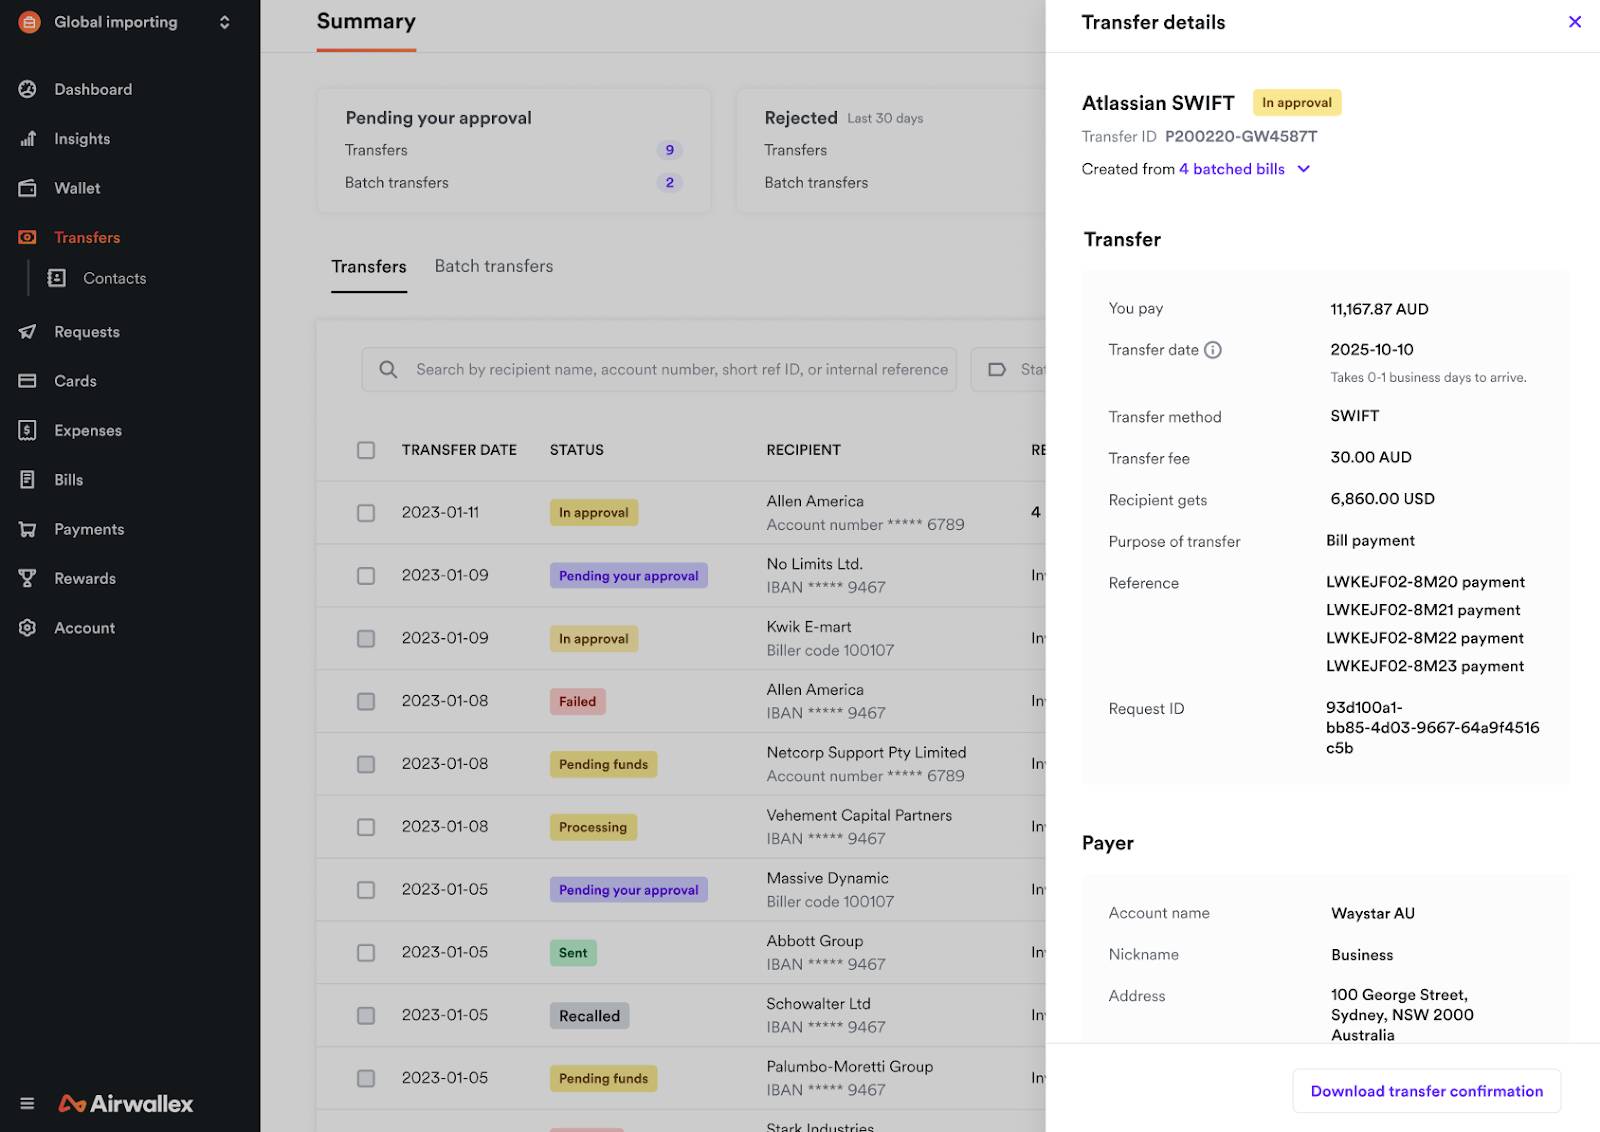Open the Status filter dropdown
This screenshot has height=1132, width=1600.
click(x=1009, y=370)
